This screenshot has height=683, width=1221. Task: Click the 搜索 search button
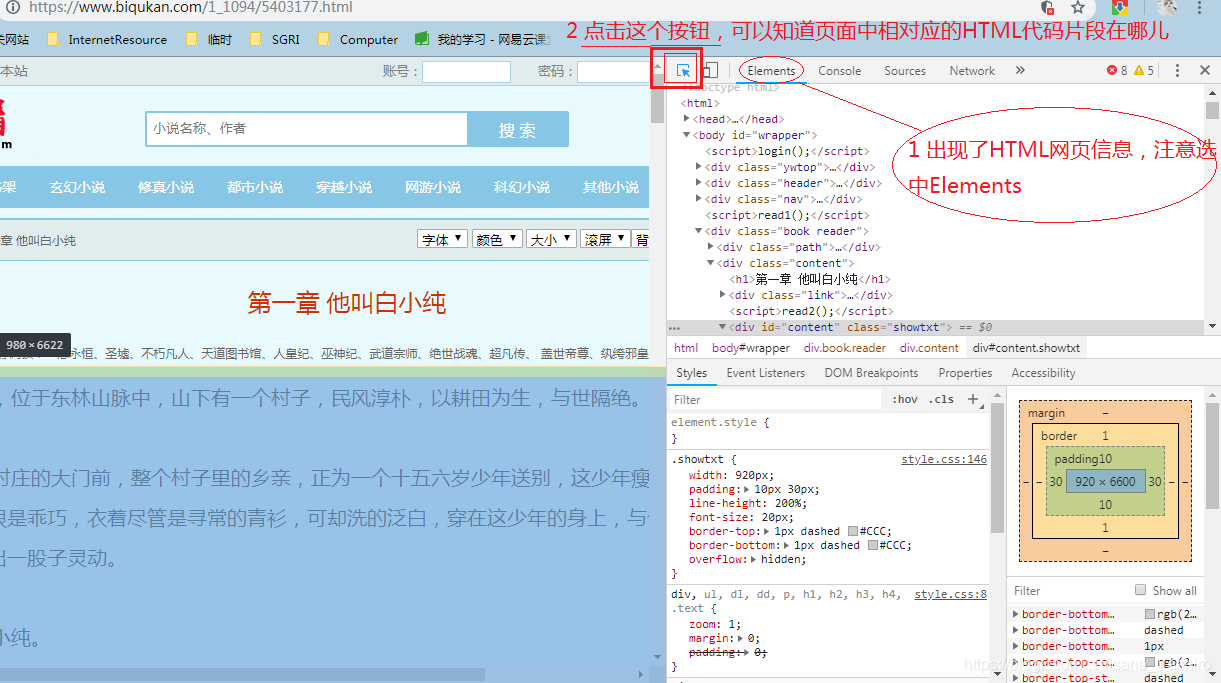click(x=518, y=129)
